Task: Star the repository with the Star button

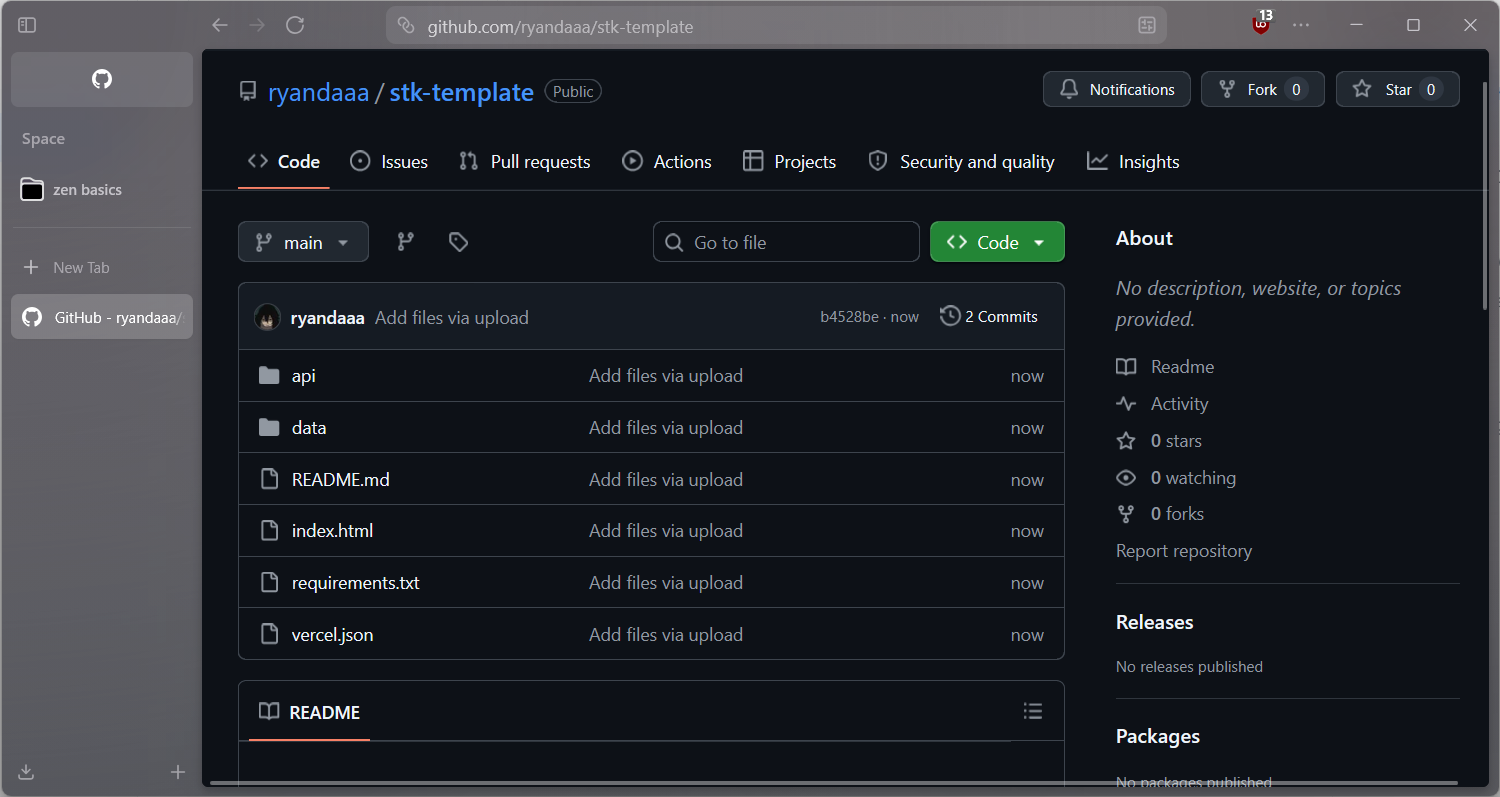Action: tap(1398, 89)
